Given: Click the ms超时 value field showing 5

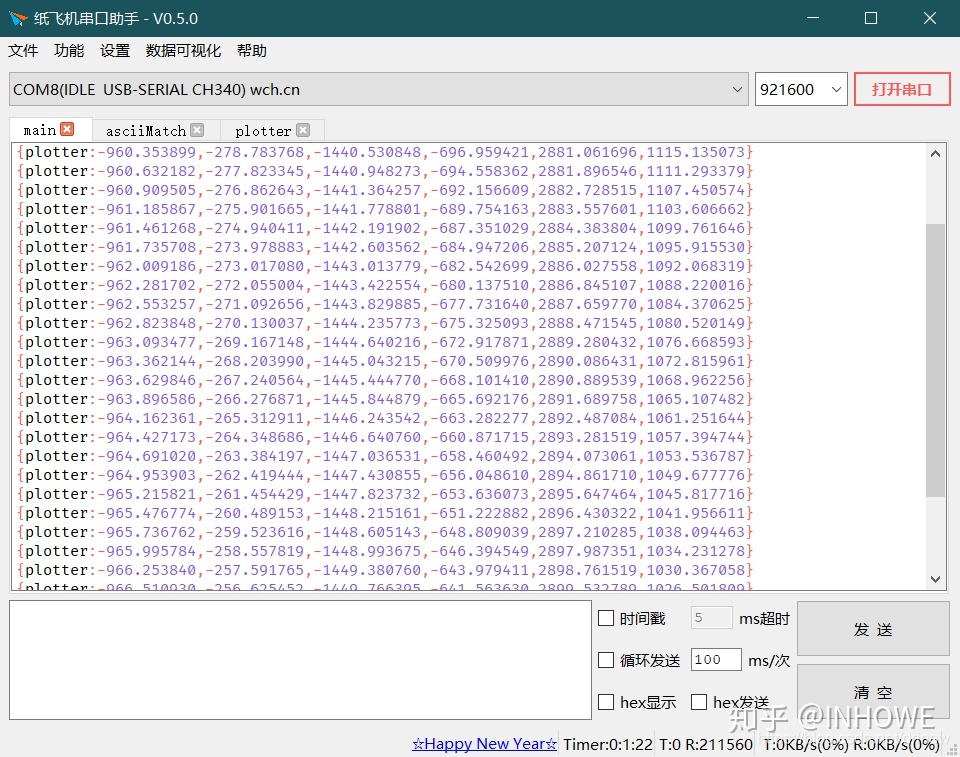Looking at the screenshot, I should [711, 617].
